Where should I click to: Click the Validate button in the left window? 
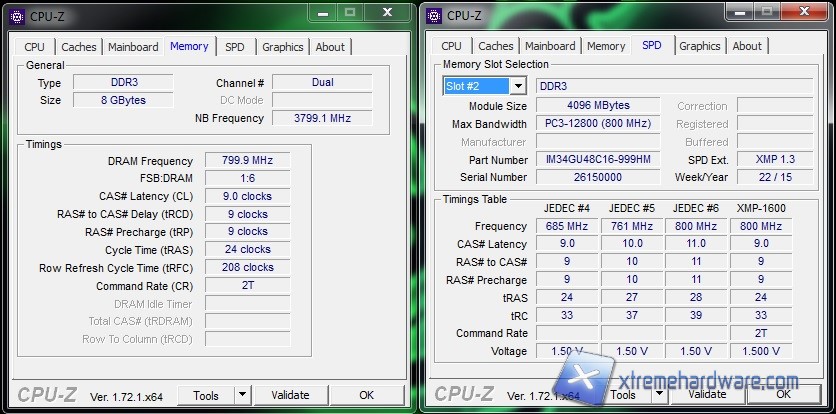[x=291, y=395]
